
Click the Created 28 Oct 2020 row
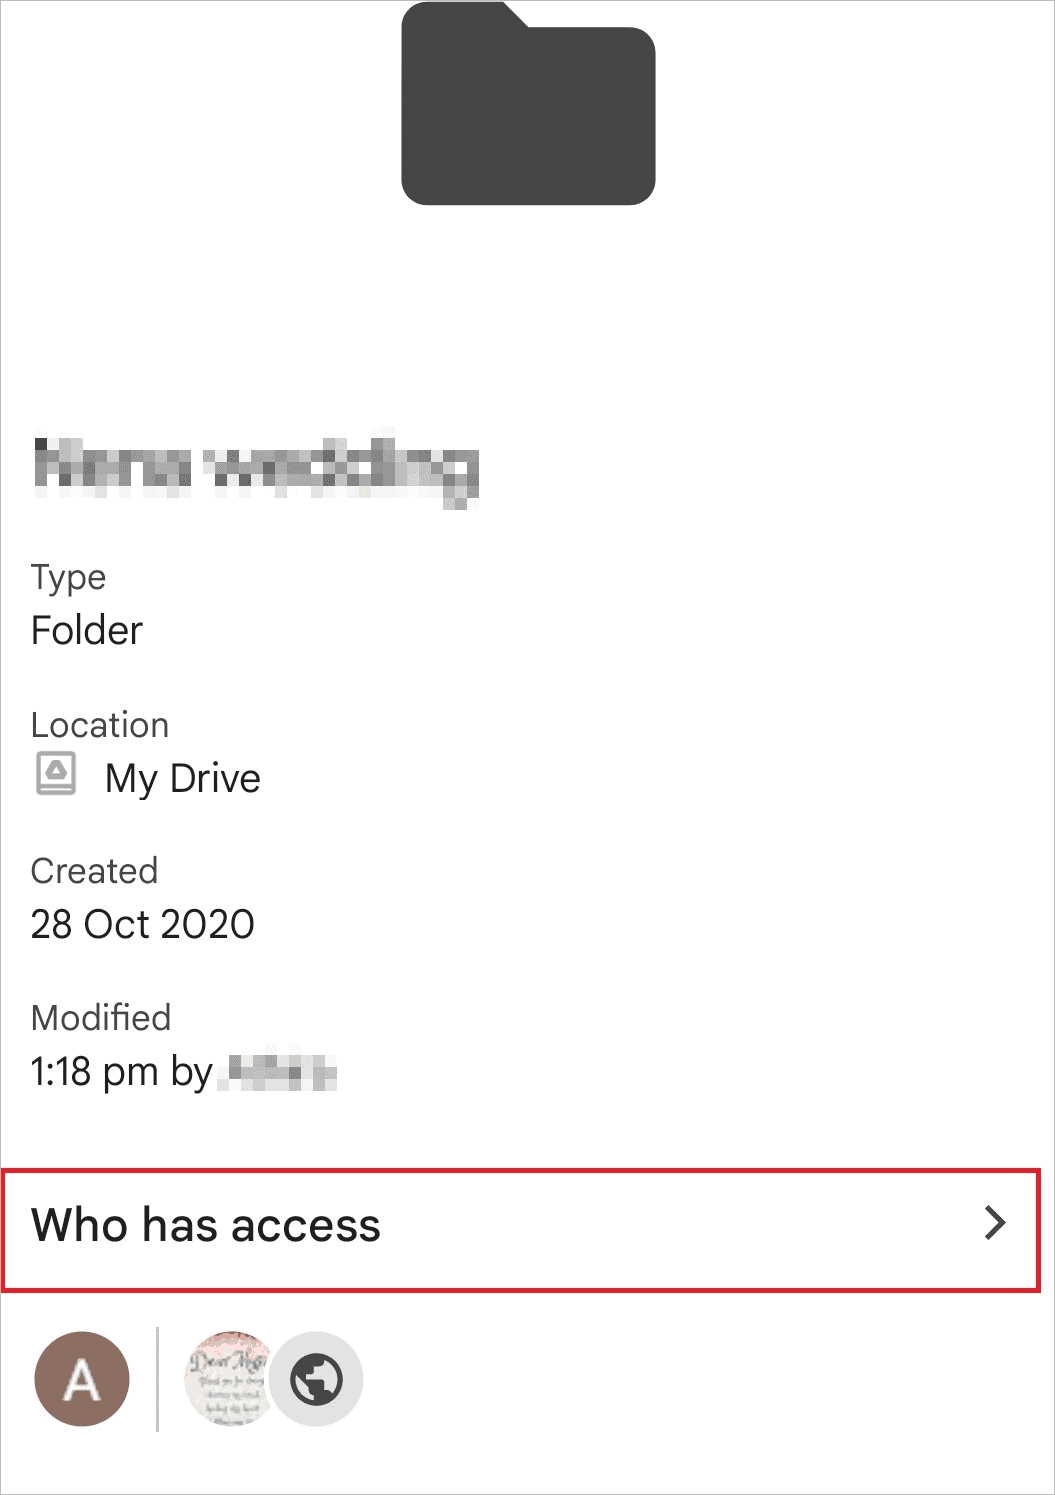(x=144, y=897)
